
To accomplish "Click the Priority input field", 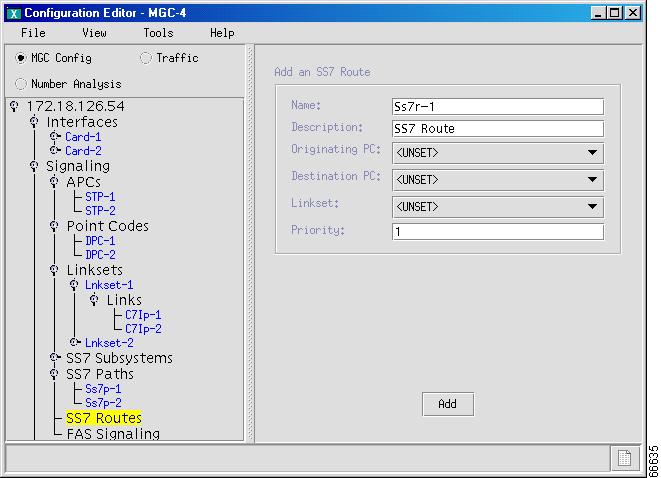I will pos(497,232).
